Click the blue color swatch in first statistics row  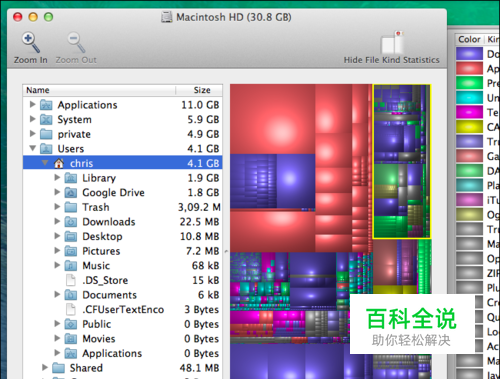(x=469, y=54)
